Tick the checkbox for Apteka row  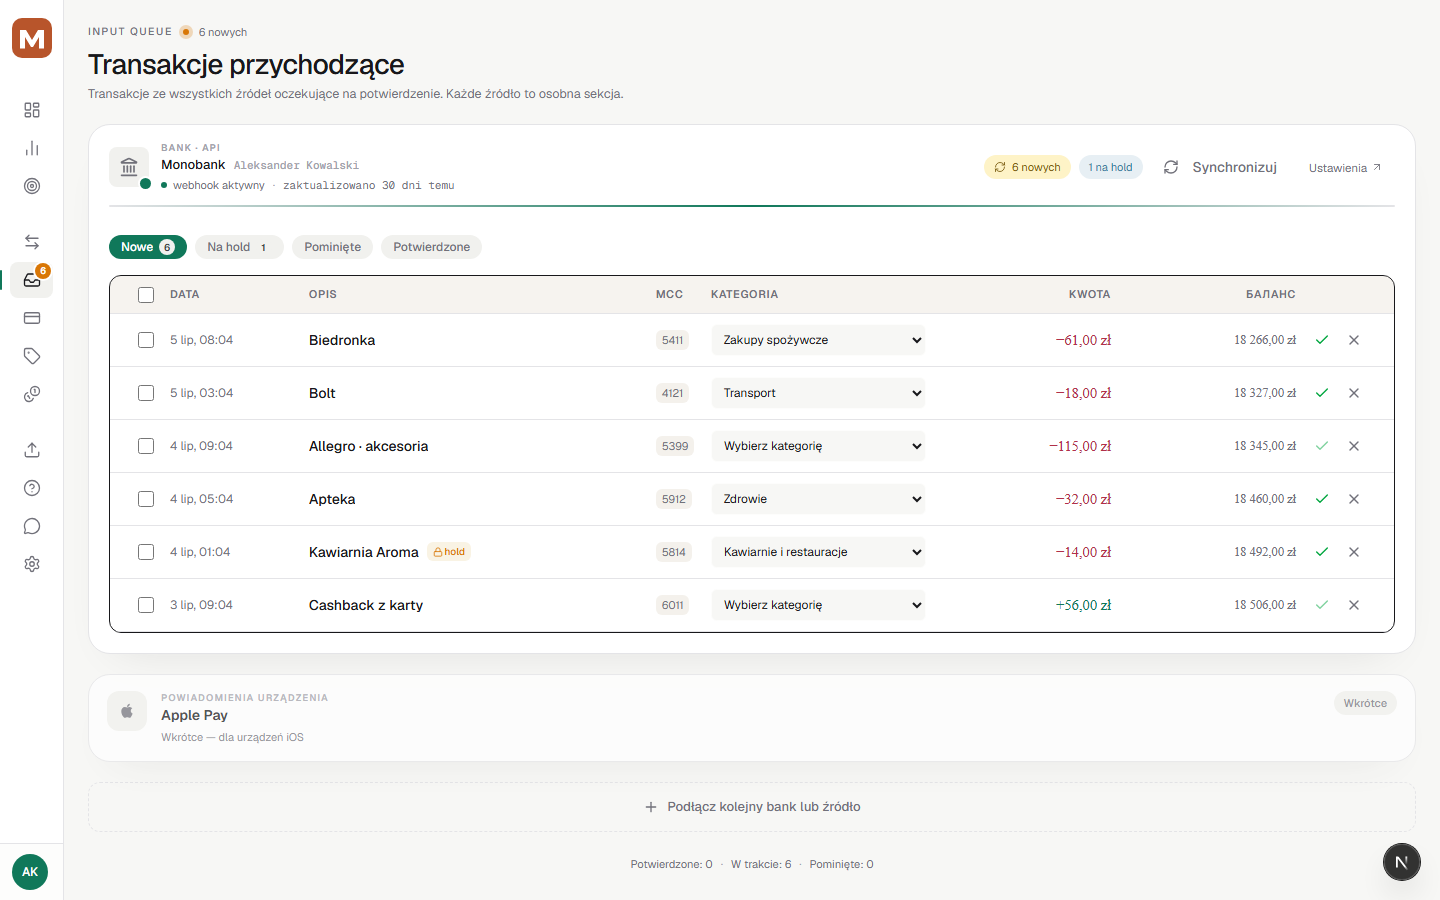[146, 499]
